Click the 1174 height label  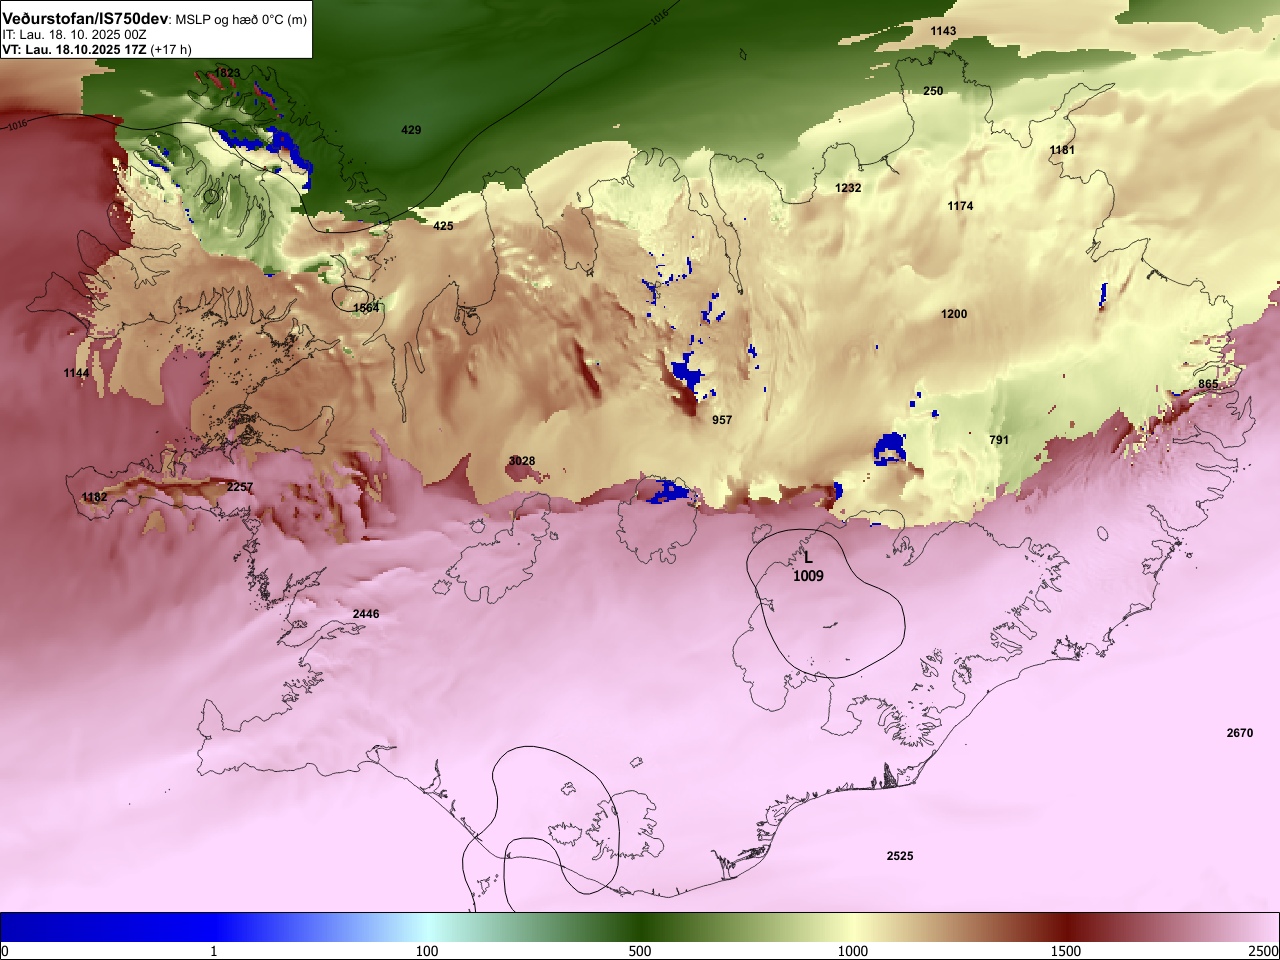point(960,206)
